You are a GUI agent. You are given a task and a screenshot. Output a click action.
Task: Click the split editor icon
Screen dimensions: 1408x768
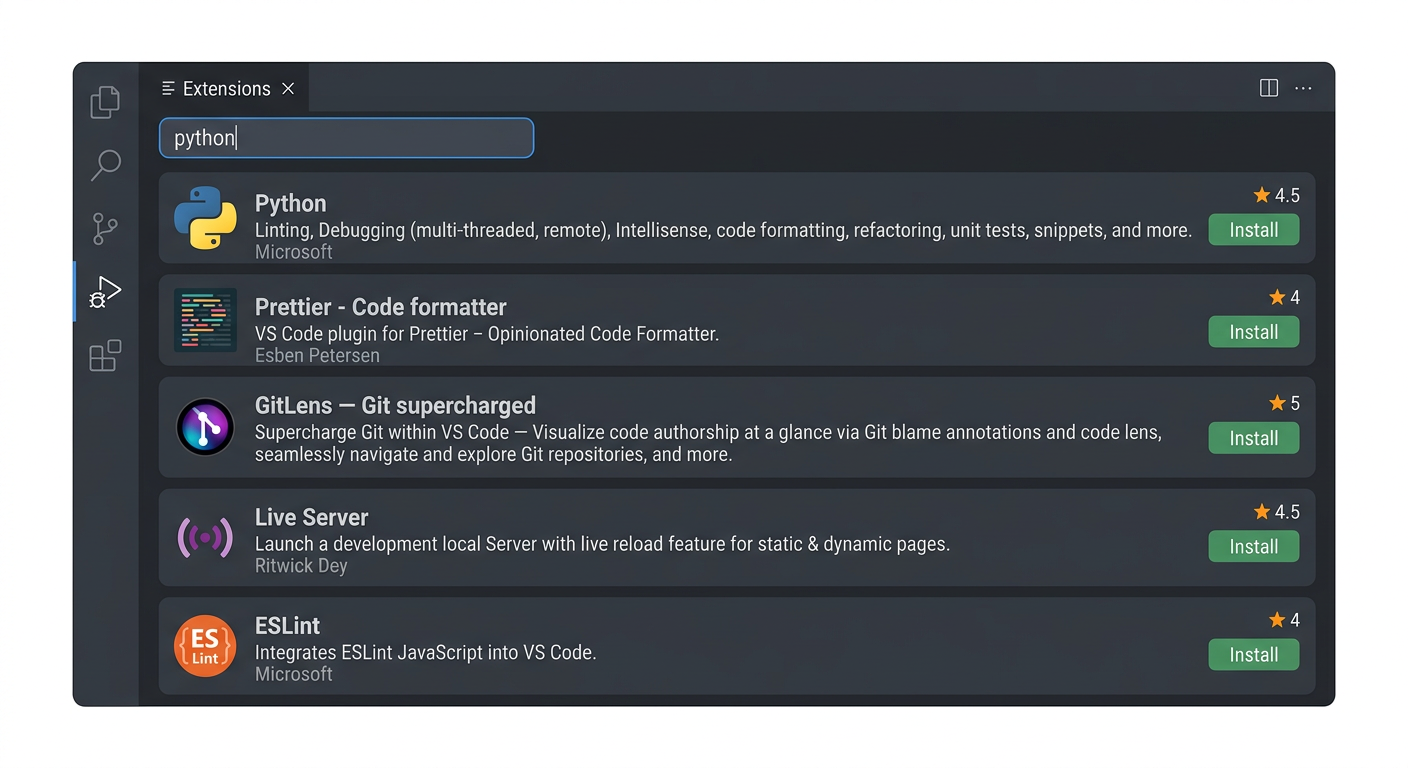1268,88
